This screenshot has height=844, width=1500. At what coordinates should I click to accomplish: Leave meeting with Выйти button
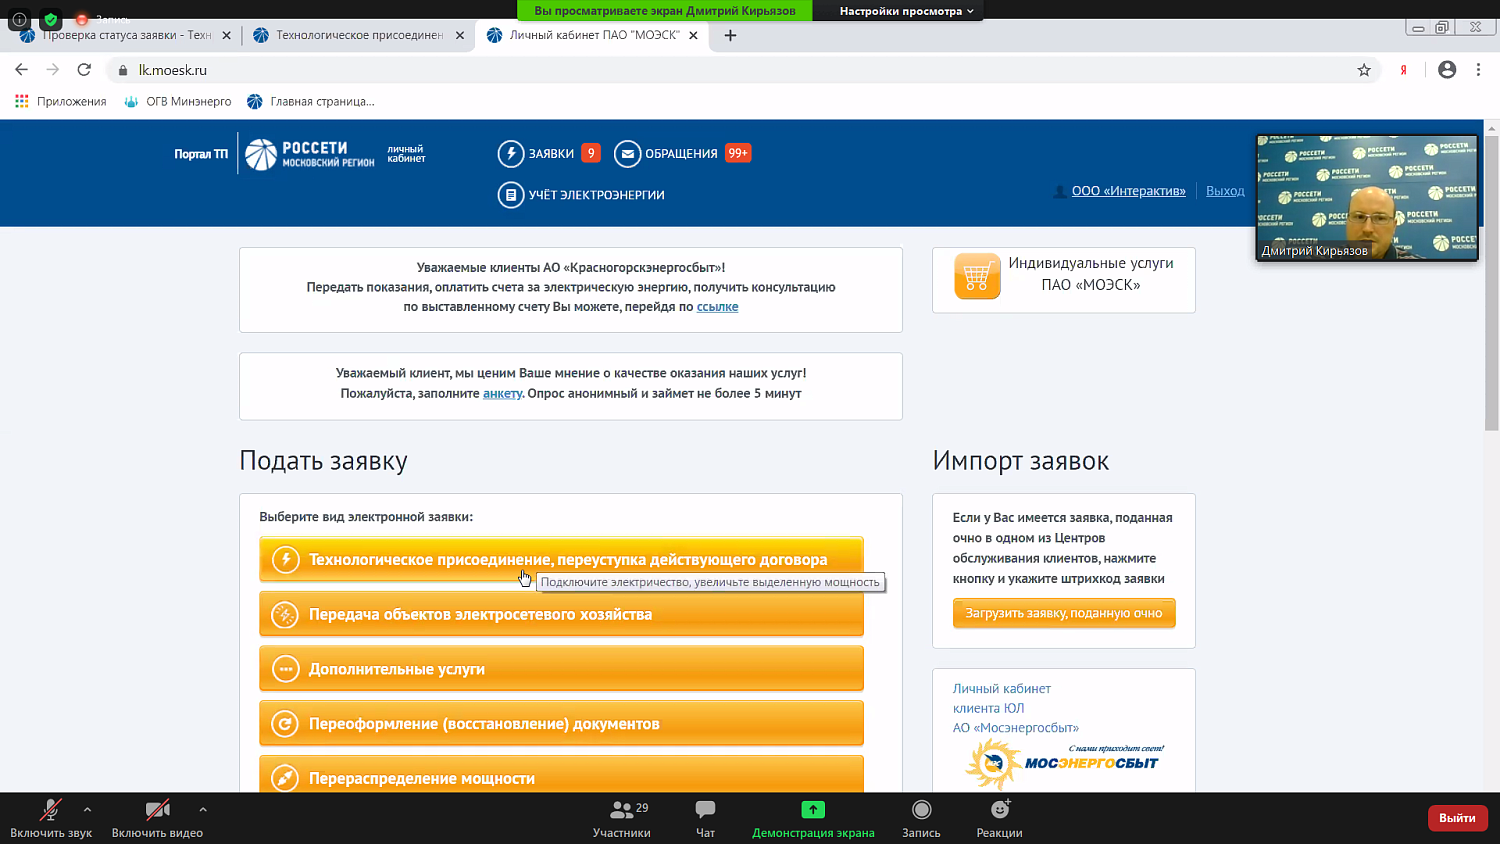coord(1457,818)
